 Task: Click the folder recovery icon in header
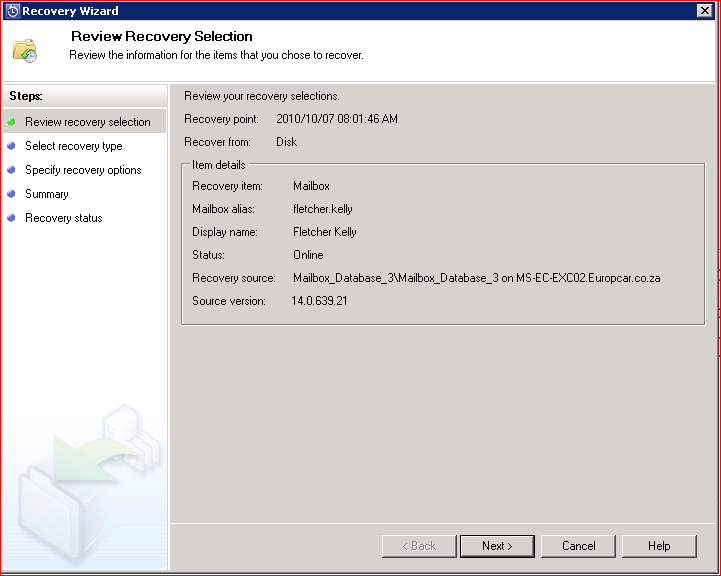click(25, 49)
